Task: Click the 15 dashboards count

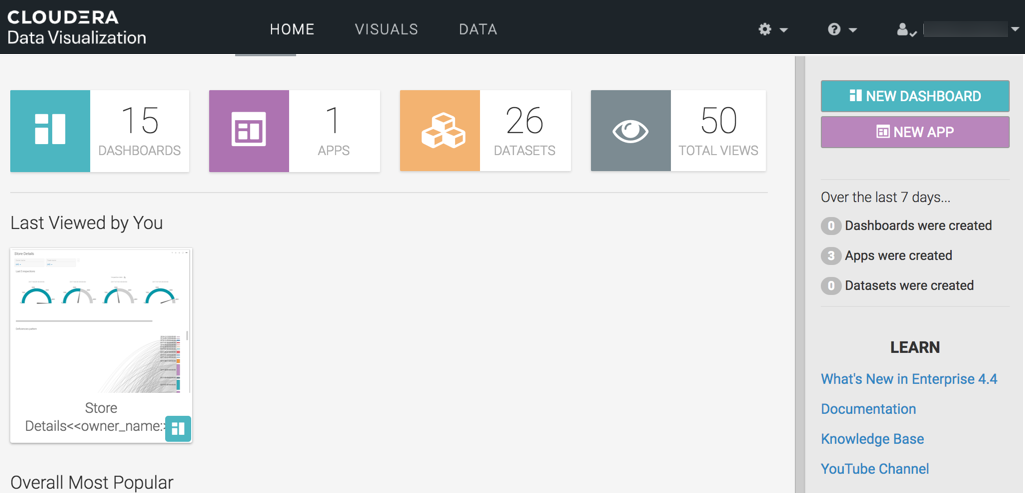Action: (139, 122)
